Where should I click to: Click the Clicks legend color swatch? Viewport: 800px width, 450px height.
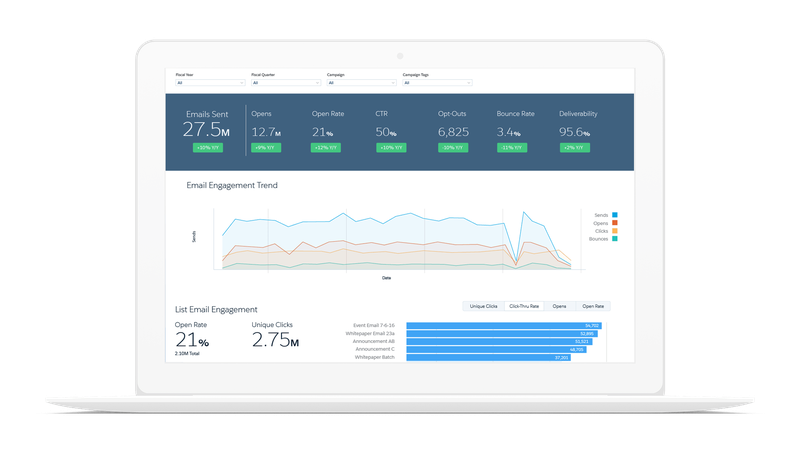coord(615,231)
